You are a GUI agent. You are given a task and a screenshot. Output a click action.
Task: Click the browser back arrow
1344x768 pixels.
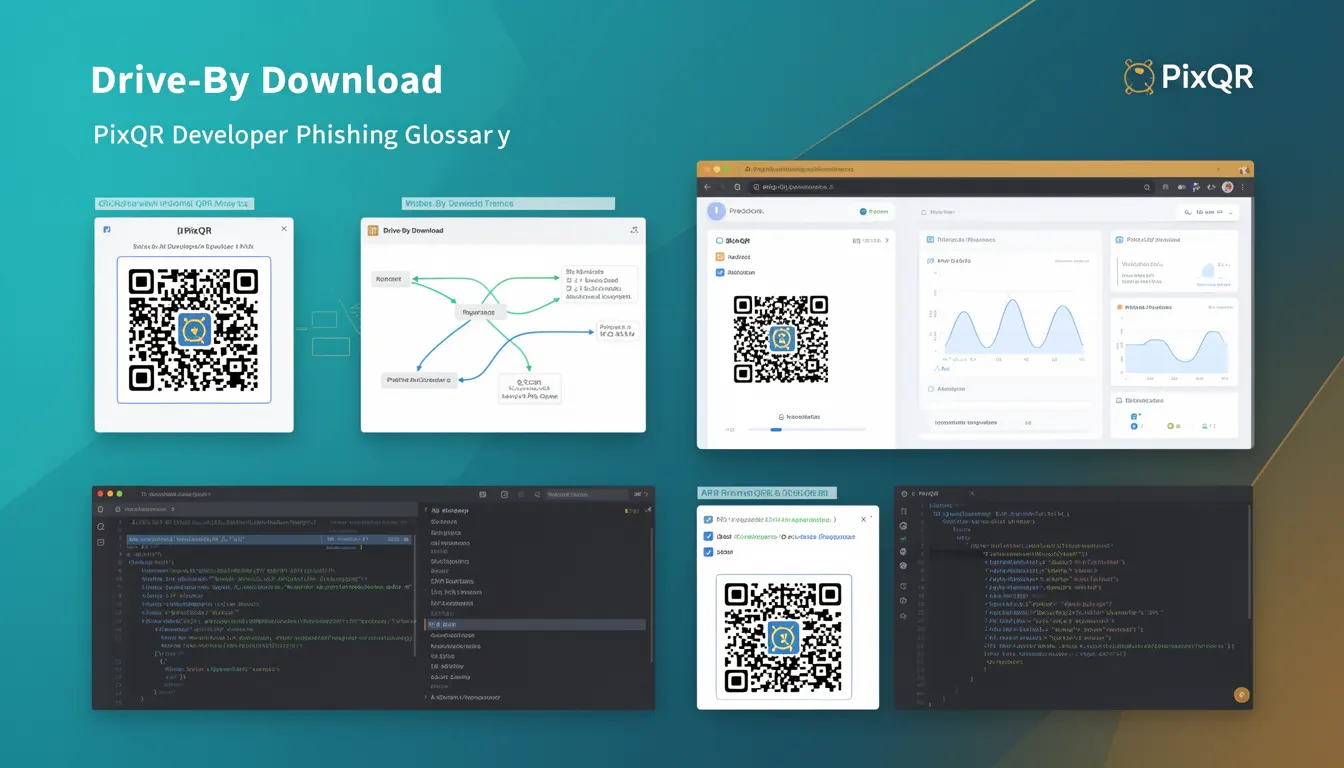pyautogui.click(x=707, y=187)
